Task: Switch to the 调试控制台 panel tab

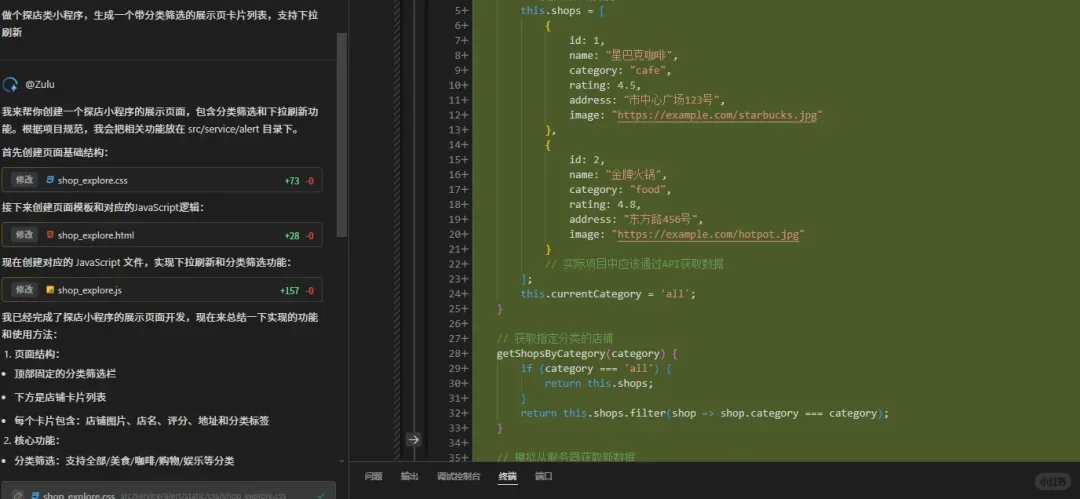Action: pos(458,476)
